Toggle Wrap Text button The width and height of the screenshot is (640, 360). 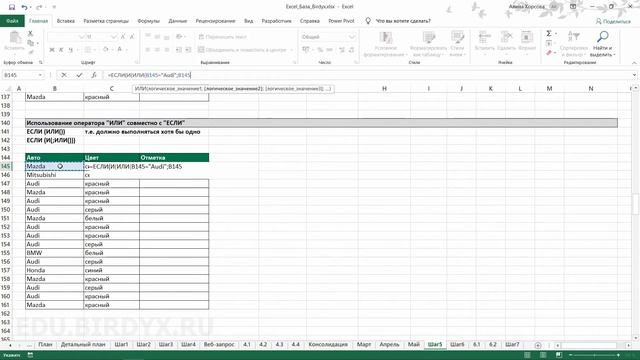tap(223, 37)
